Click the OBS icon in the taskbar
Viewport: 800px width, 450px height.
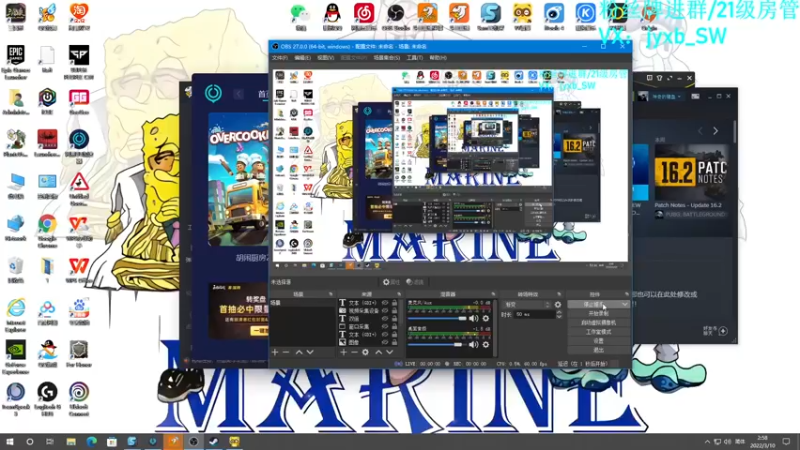(x=193, y=441)
